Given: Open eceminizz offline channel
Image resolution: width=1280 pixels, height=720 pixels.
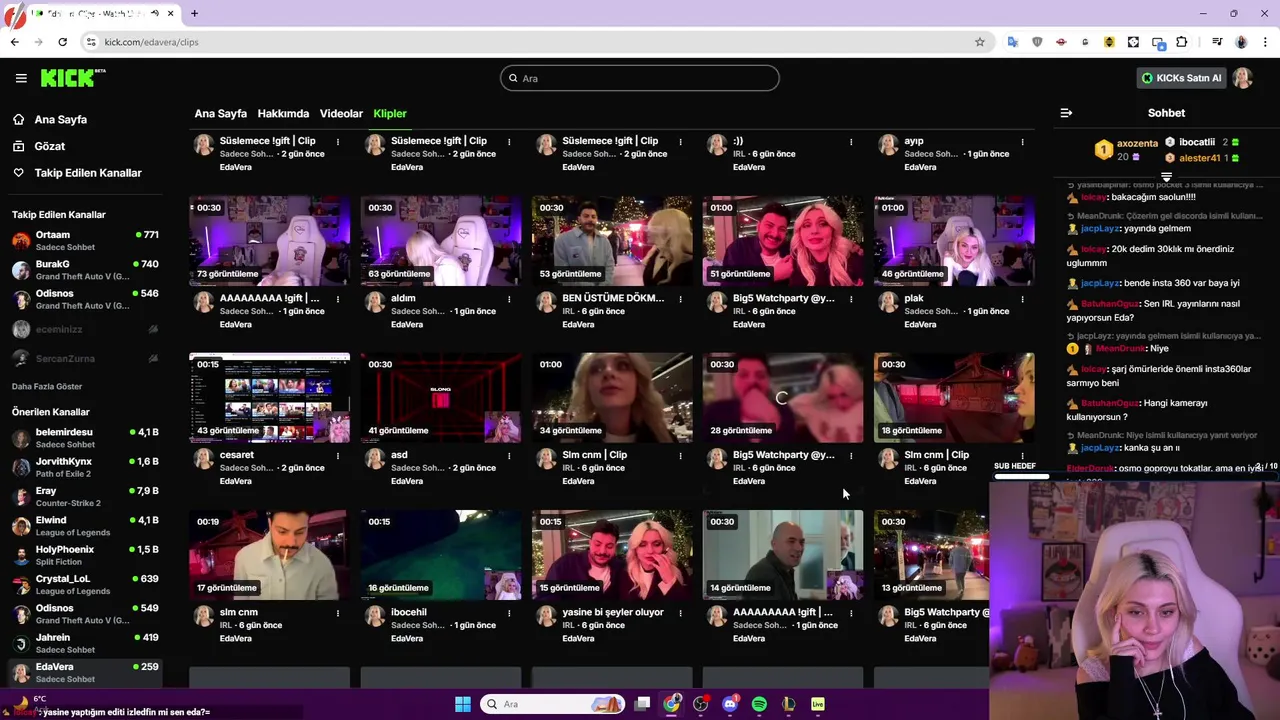Looking at the screenshot, I should click(x=84, y=329).
